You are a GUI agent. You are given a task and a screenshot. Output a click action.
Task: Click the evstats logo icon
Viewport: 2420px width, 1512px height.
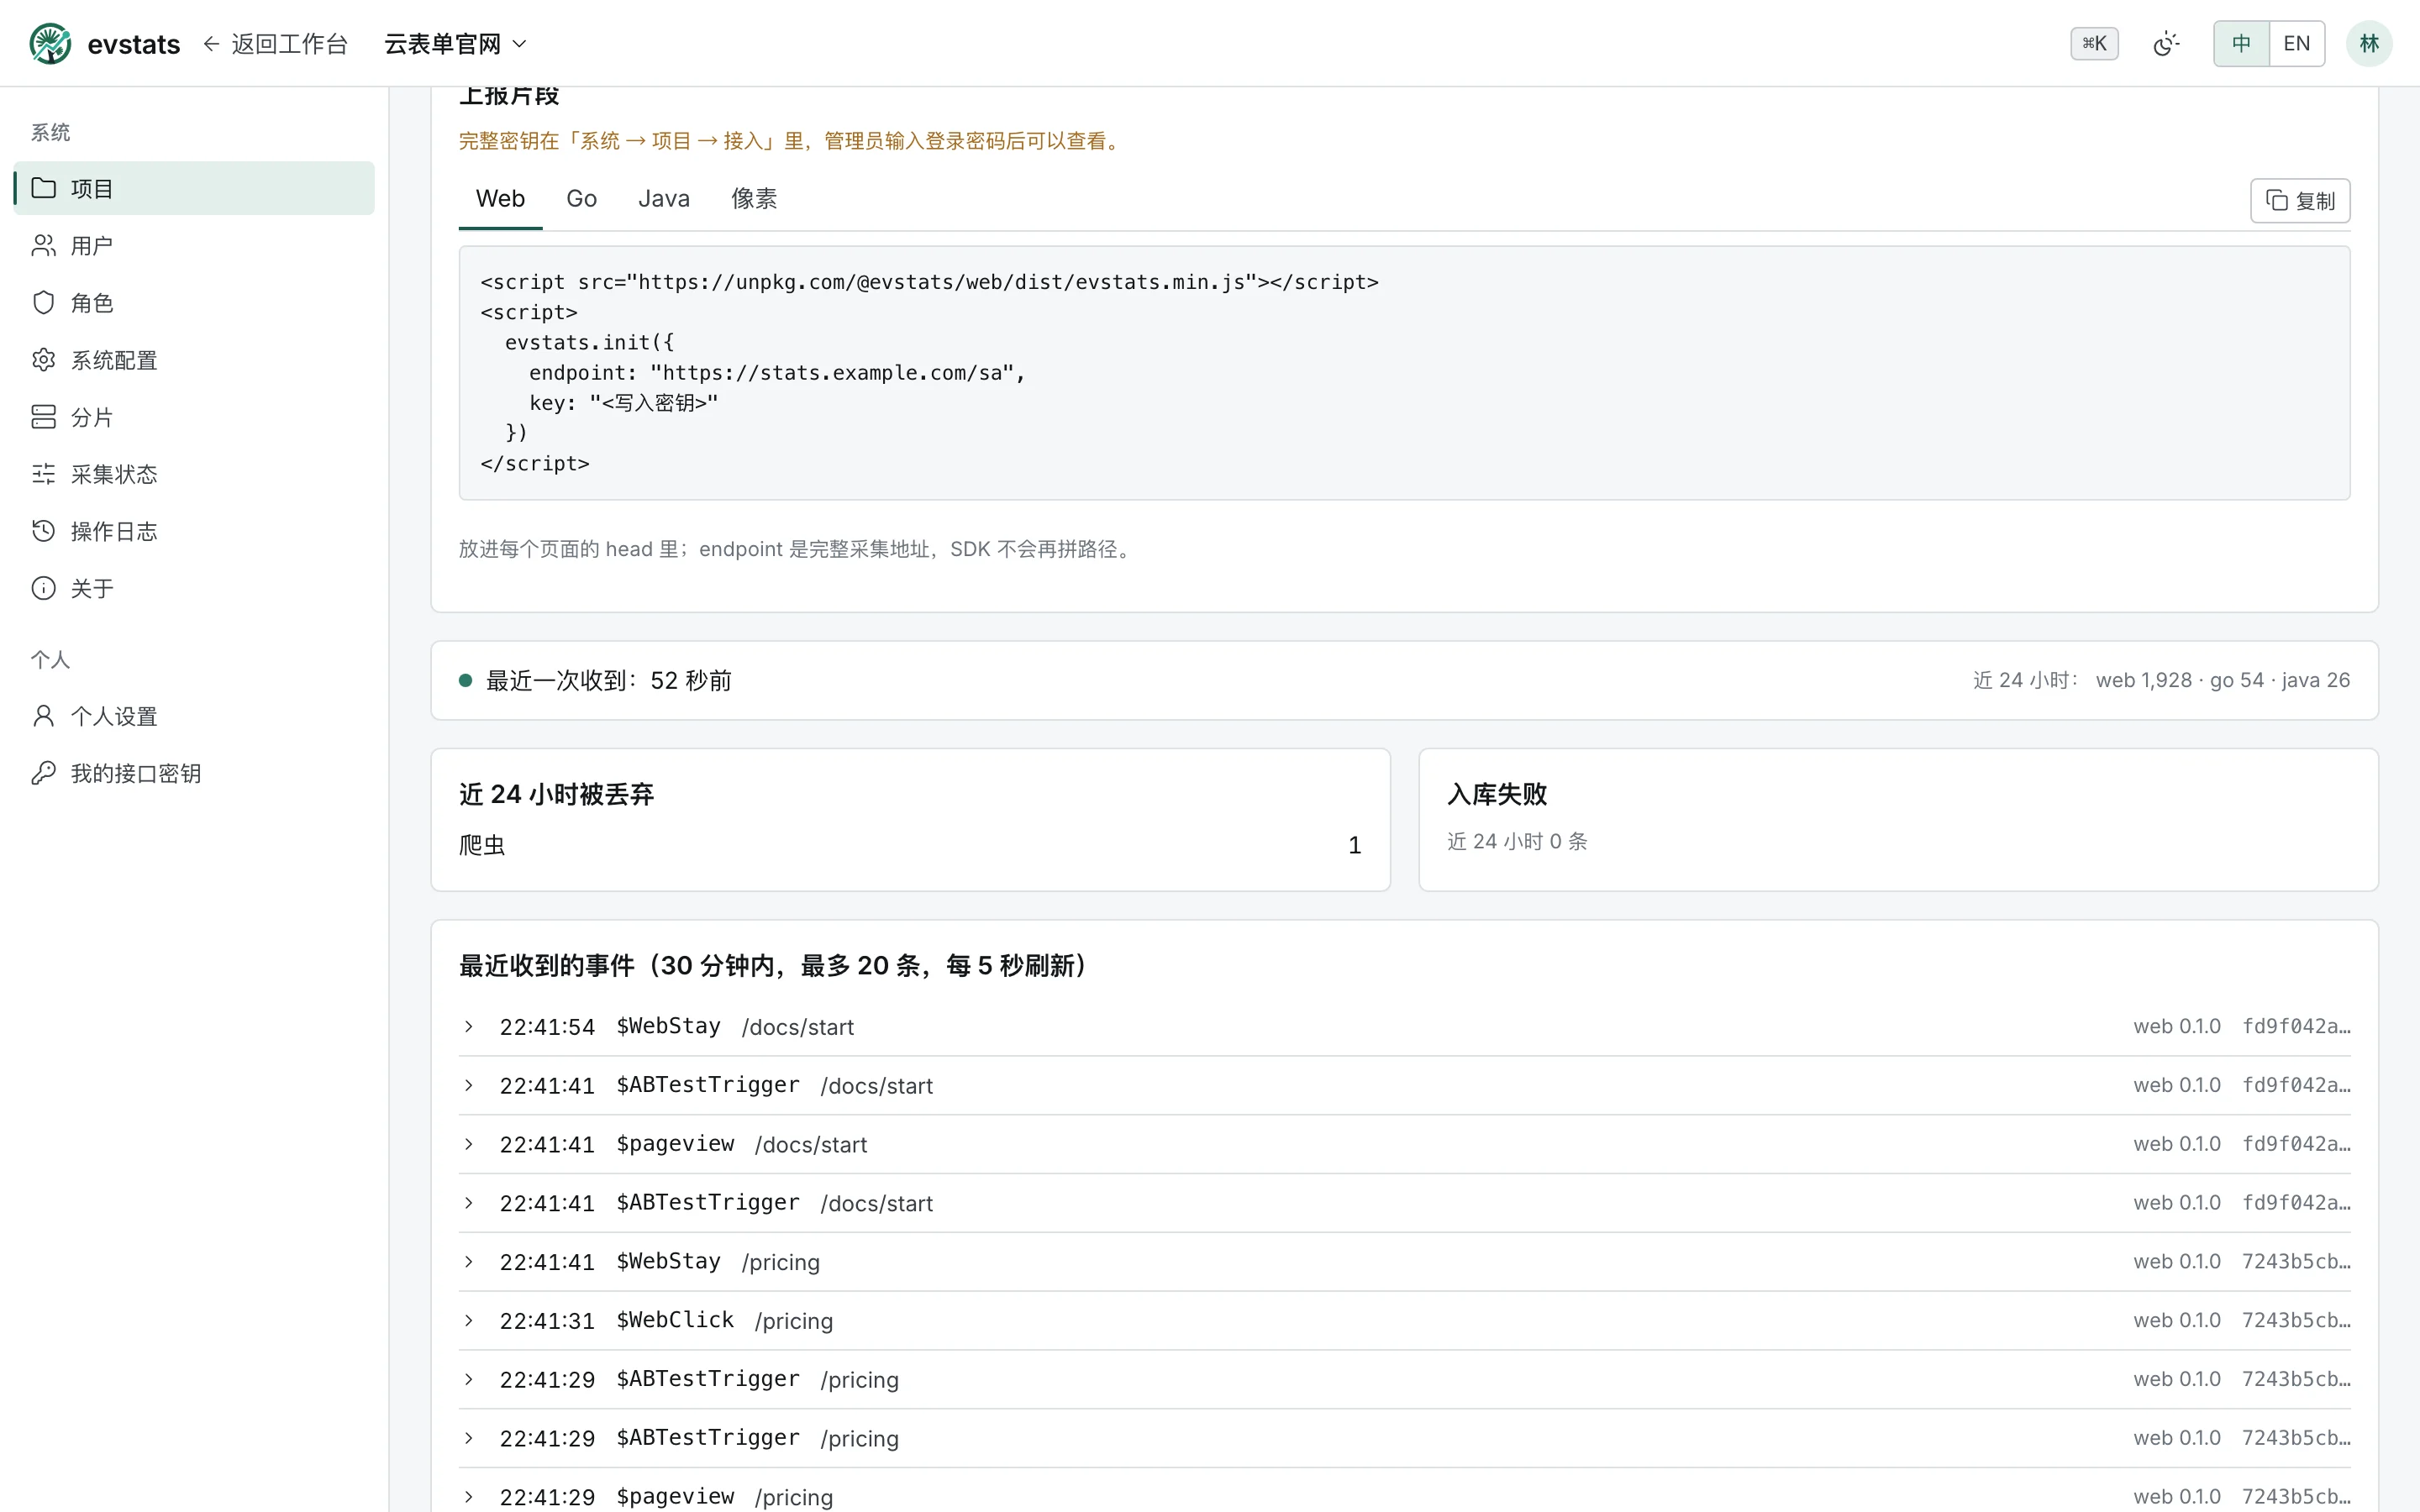point(50,43)
